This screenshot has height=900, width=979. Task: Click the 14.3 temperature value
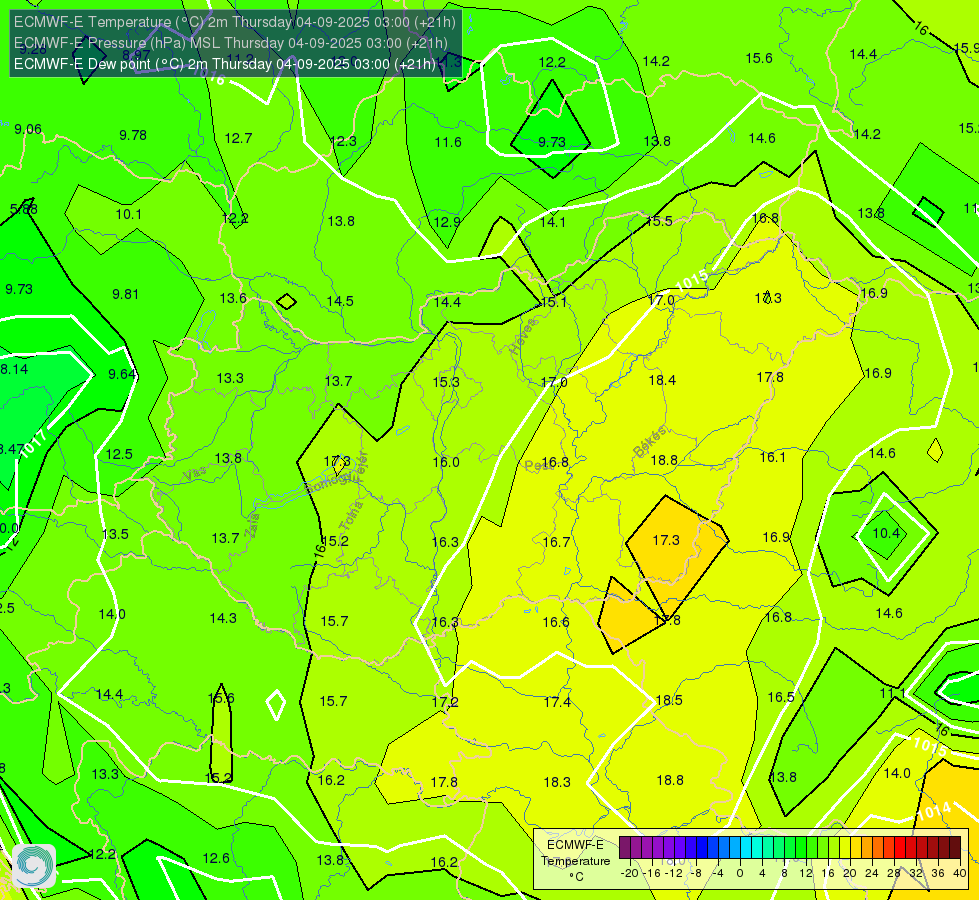[223, 618]
